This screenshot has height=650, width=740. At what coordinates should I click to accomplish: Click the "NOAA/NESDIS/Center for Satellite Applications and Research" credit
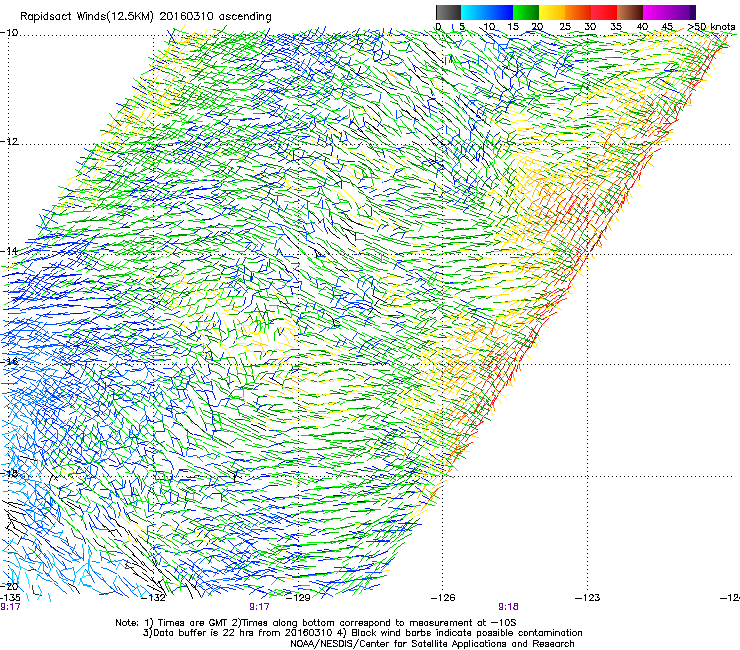[432, 643]
